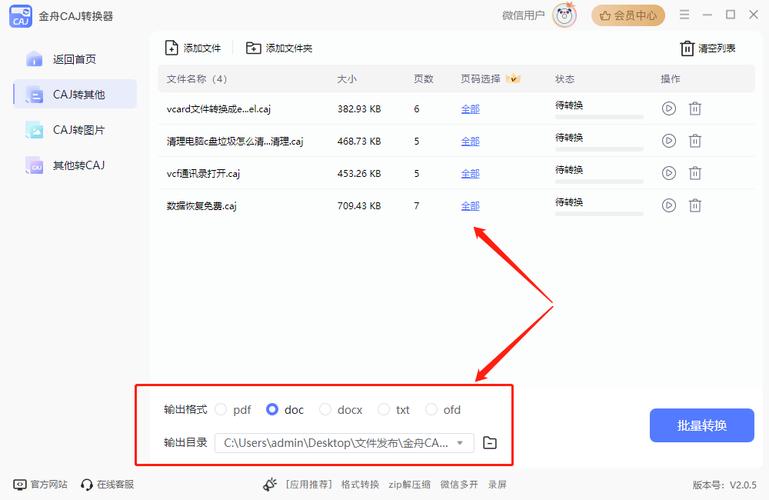This screenshot has width=769, height=500.
Task: Click the 添加文件夹 label
Action: 289,48
